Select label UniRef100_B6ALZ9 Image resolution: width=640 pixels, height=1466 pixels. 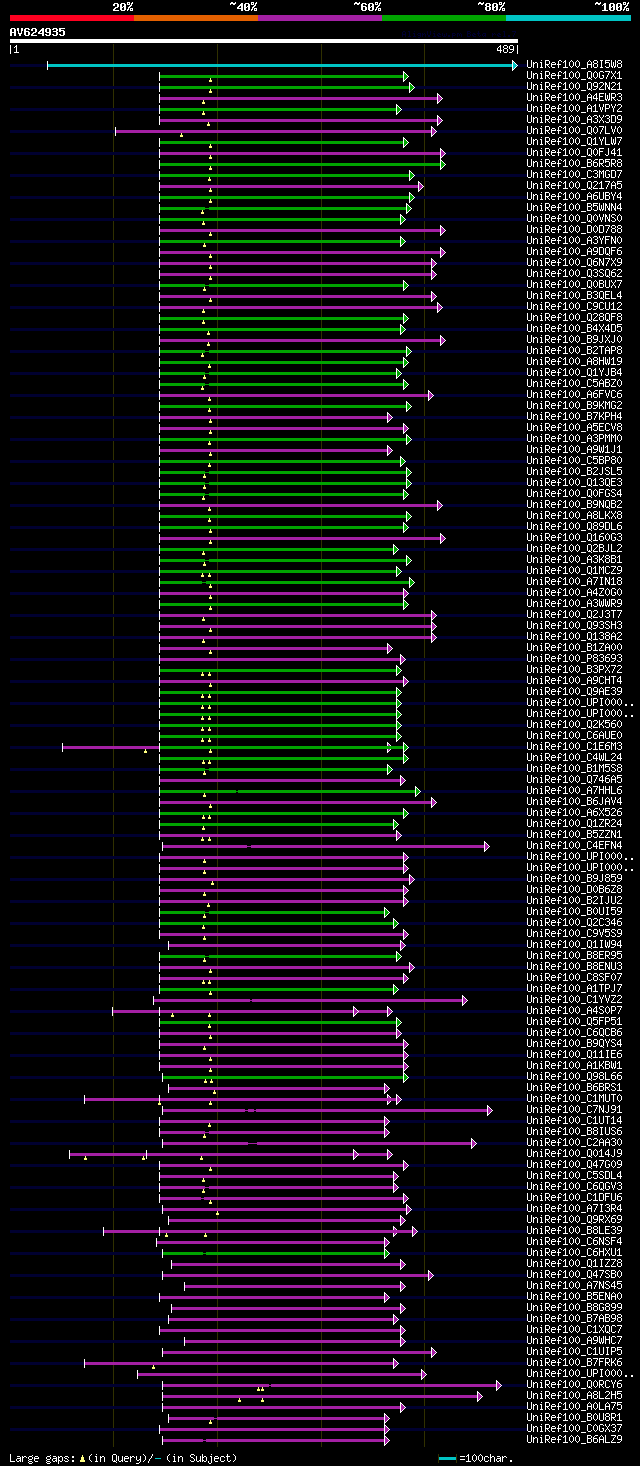574,1440
